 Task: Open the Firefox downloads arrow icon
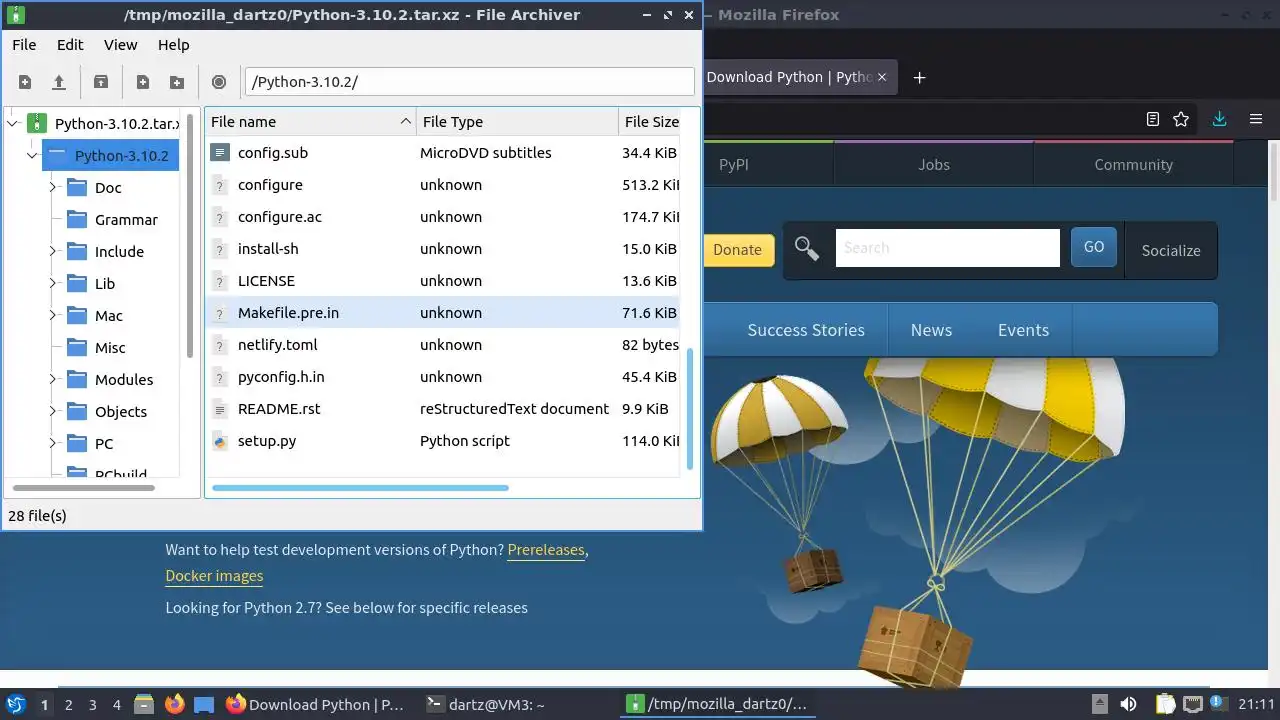tap(1219, 119)
